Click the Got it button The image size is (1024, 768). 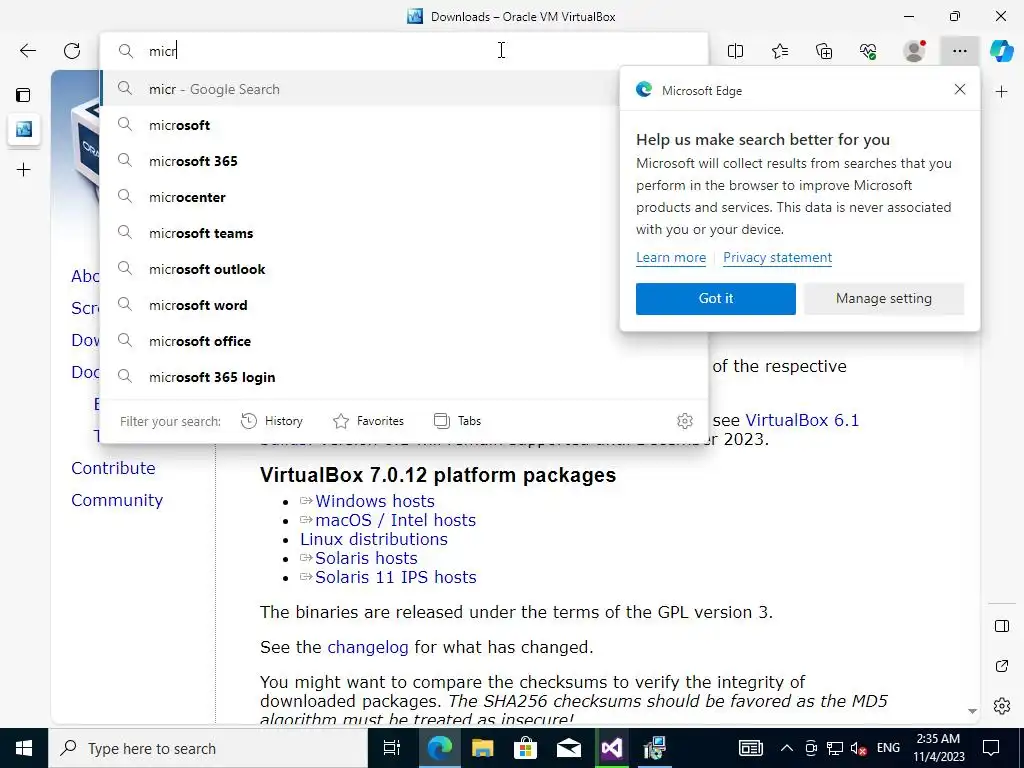(x=716, y=298)
